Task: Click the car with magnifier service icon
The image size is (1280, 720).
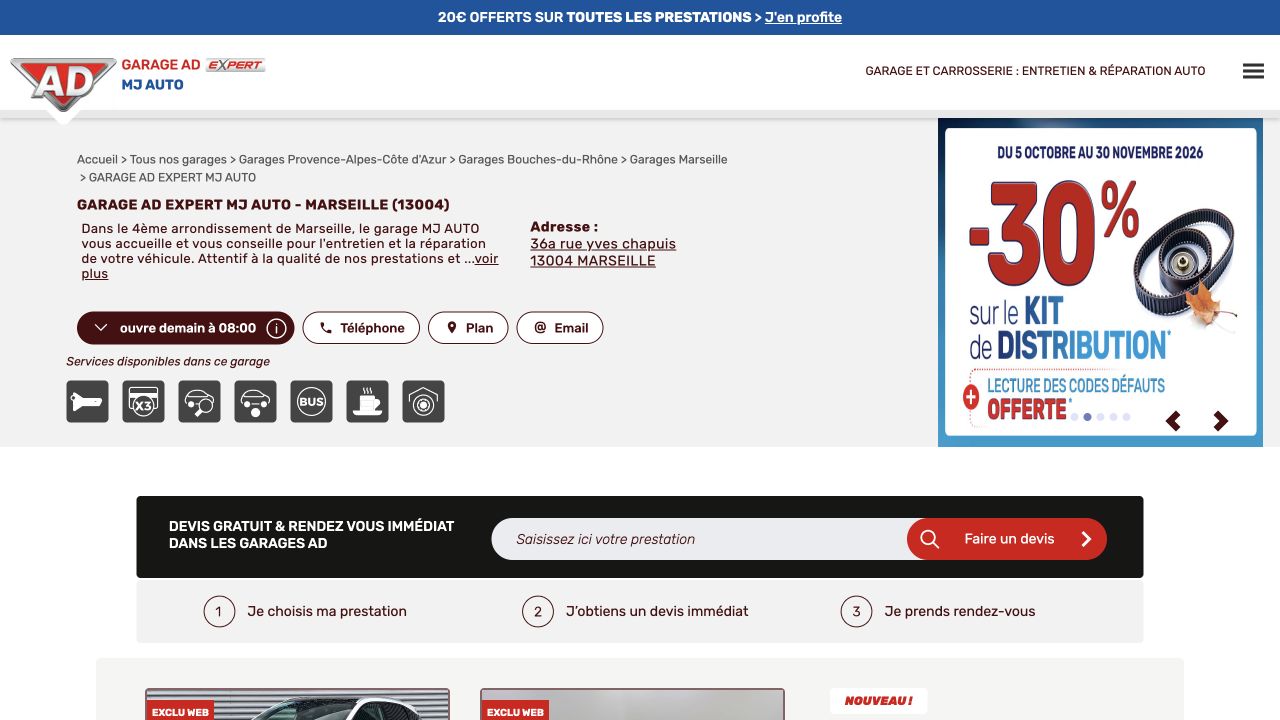Action: (x=200, y=402)
